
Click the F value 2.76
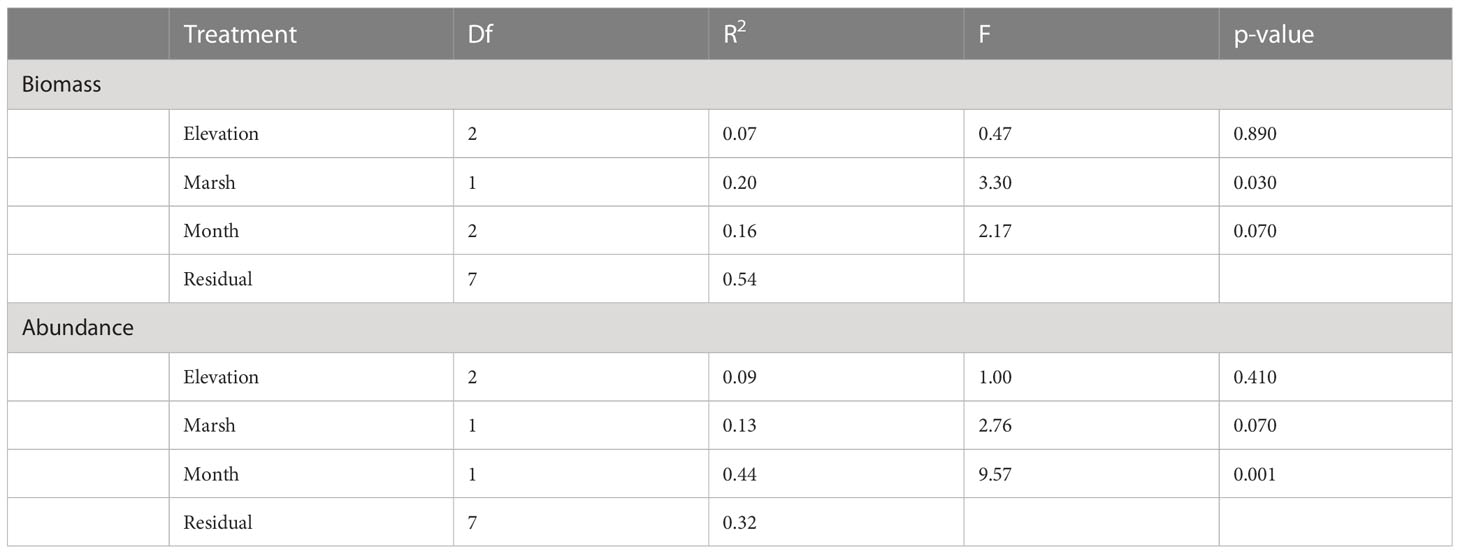(x=994, y=425)
